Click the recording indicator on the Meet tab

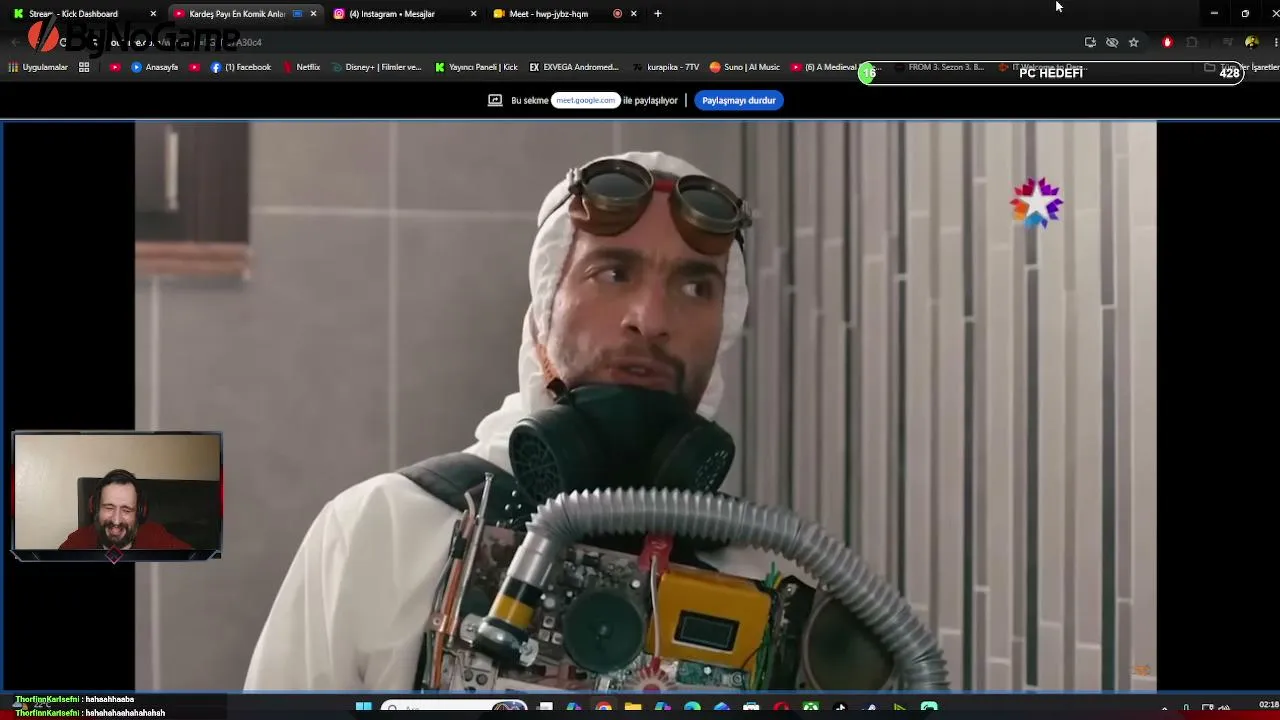coord(617,14)
